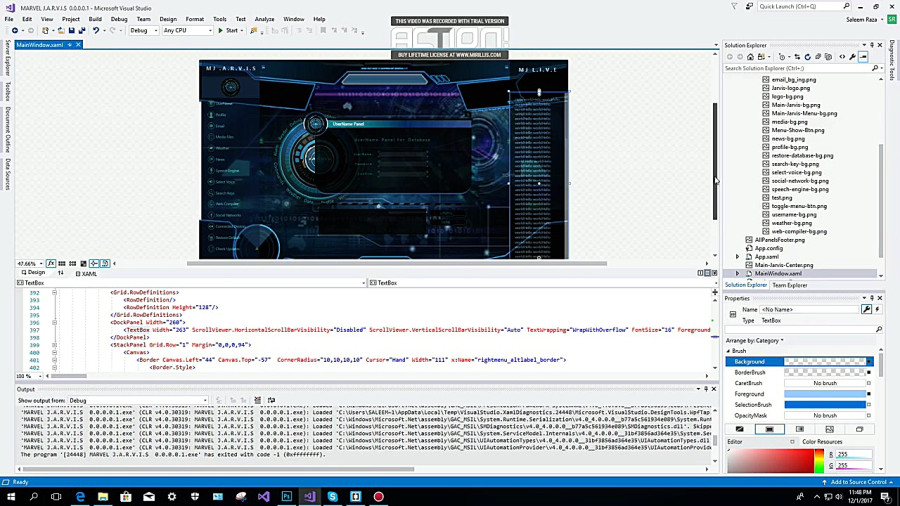Click the swap panes arrows icon
The height and width of the screenshot is (506, 900).
coord(61,274)
